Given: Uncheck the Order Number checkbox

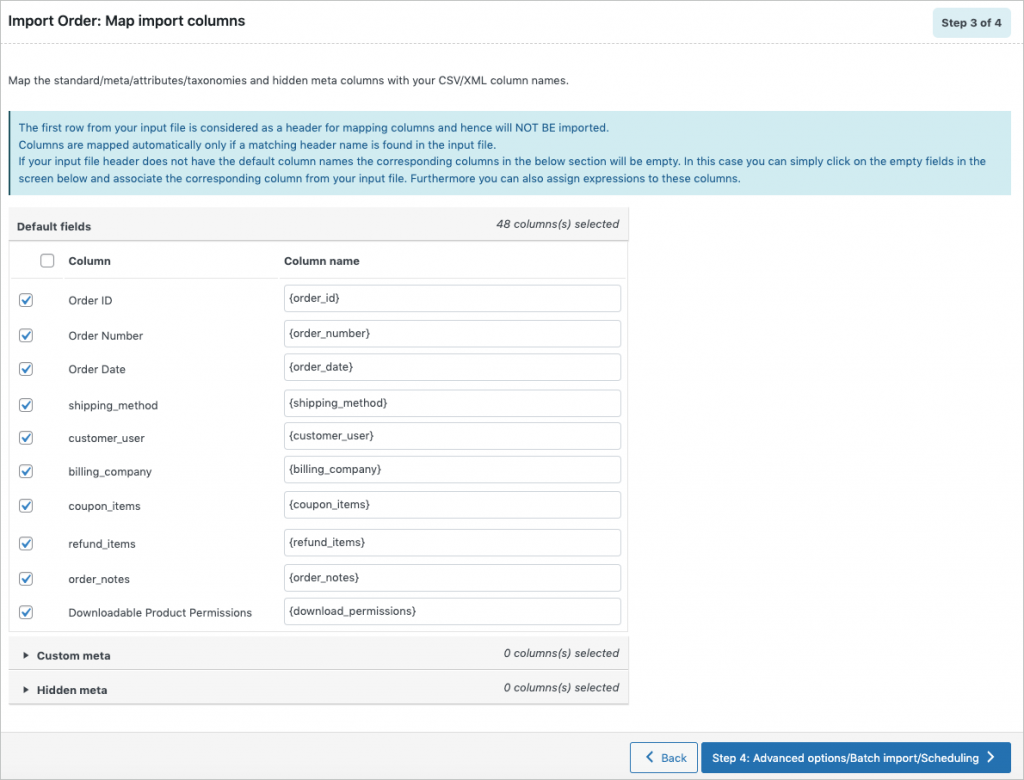Looking at the screenshot, I should (26, 335).
